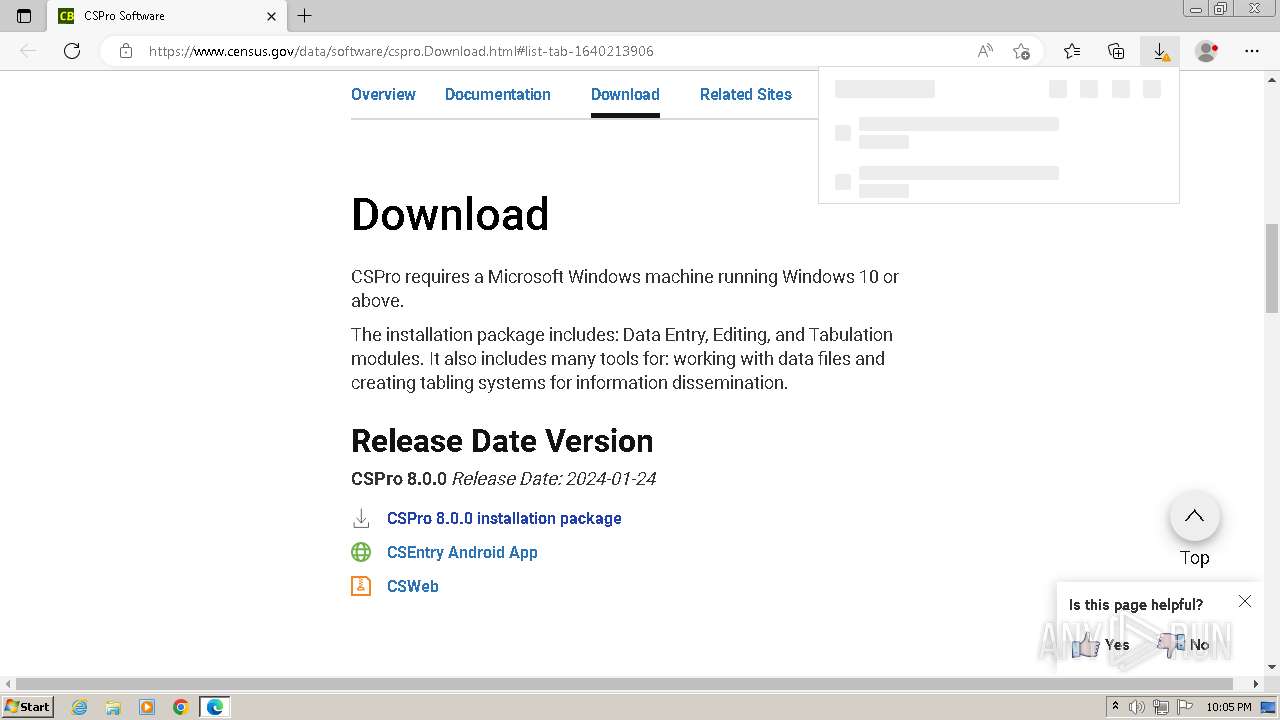Screen dimensions: 1280x720
Task: Open the volume speaker tray icon
Action: [x=1137, y=707]
